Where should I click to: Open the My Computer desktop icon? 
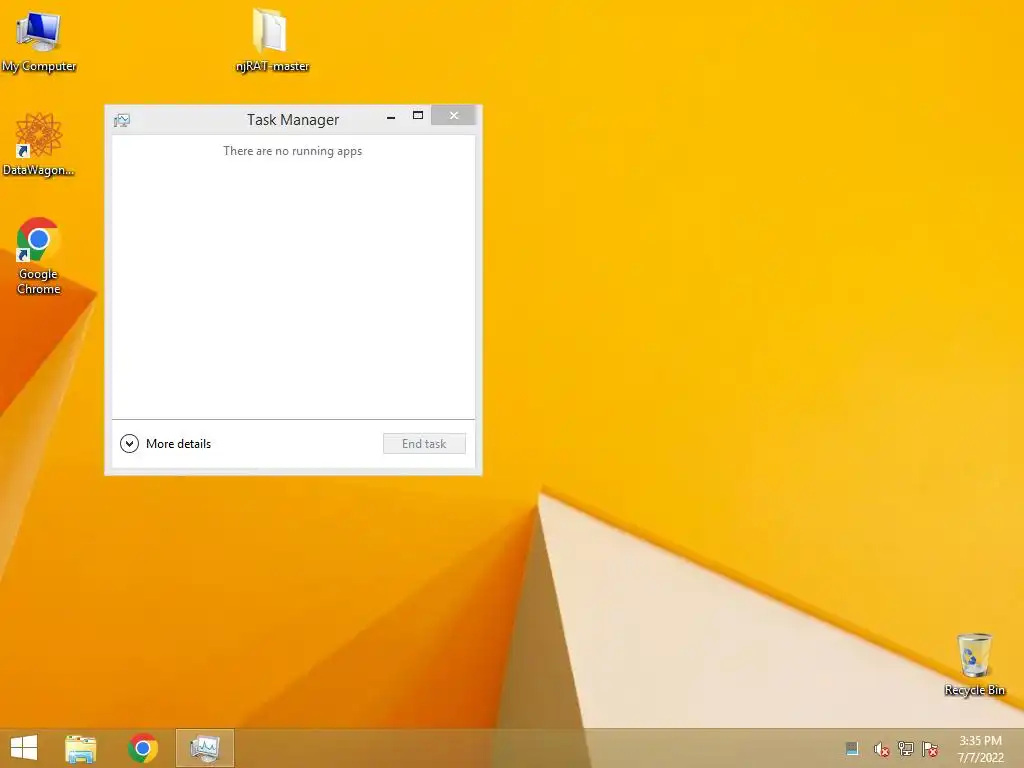[x=39, y=41]
